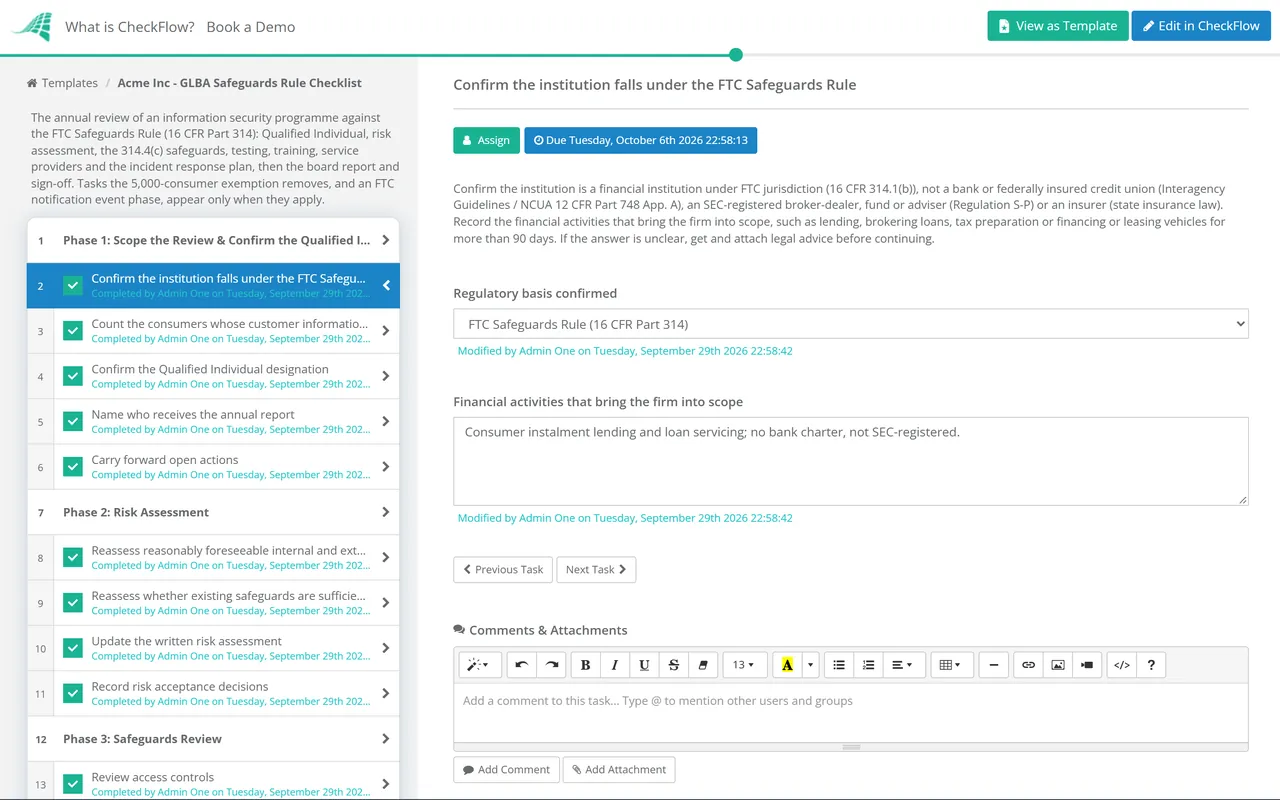Viewport: 1280px width, 800px height.
Task: Insert a horizontal rule line
Action: pos(994,665)
